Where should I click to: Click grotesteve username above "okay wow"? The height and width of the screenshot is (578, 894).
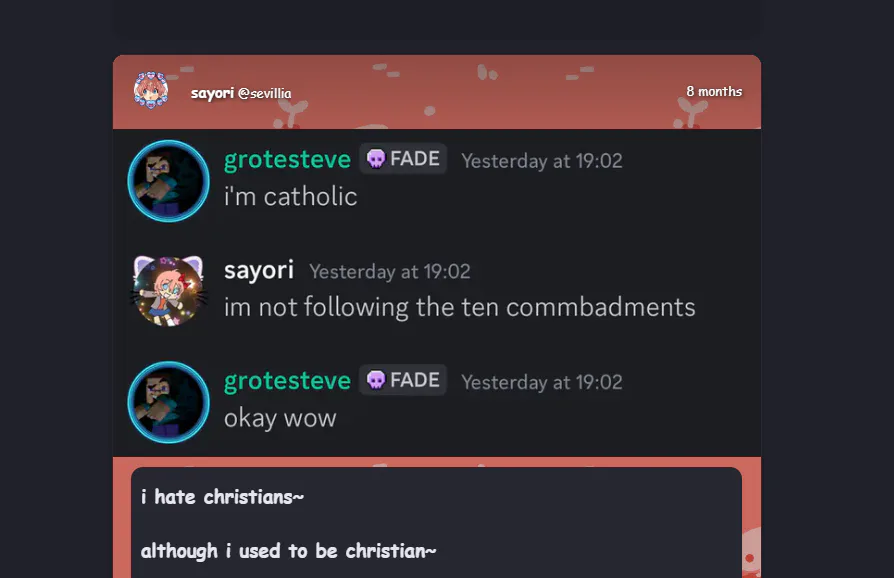click(x=287, y=381)
